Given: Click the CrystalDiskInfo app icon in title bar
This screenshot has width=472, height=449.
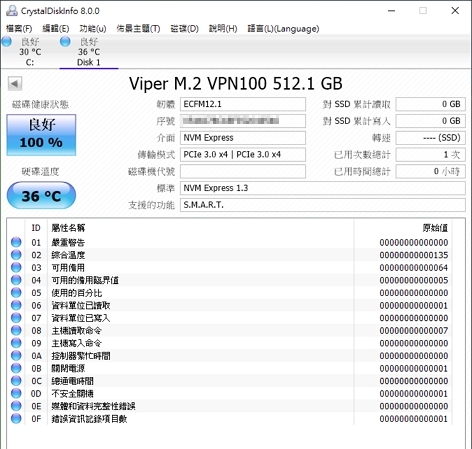Looking at the screenshot, I should click(12, 11).
